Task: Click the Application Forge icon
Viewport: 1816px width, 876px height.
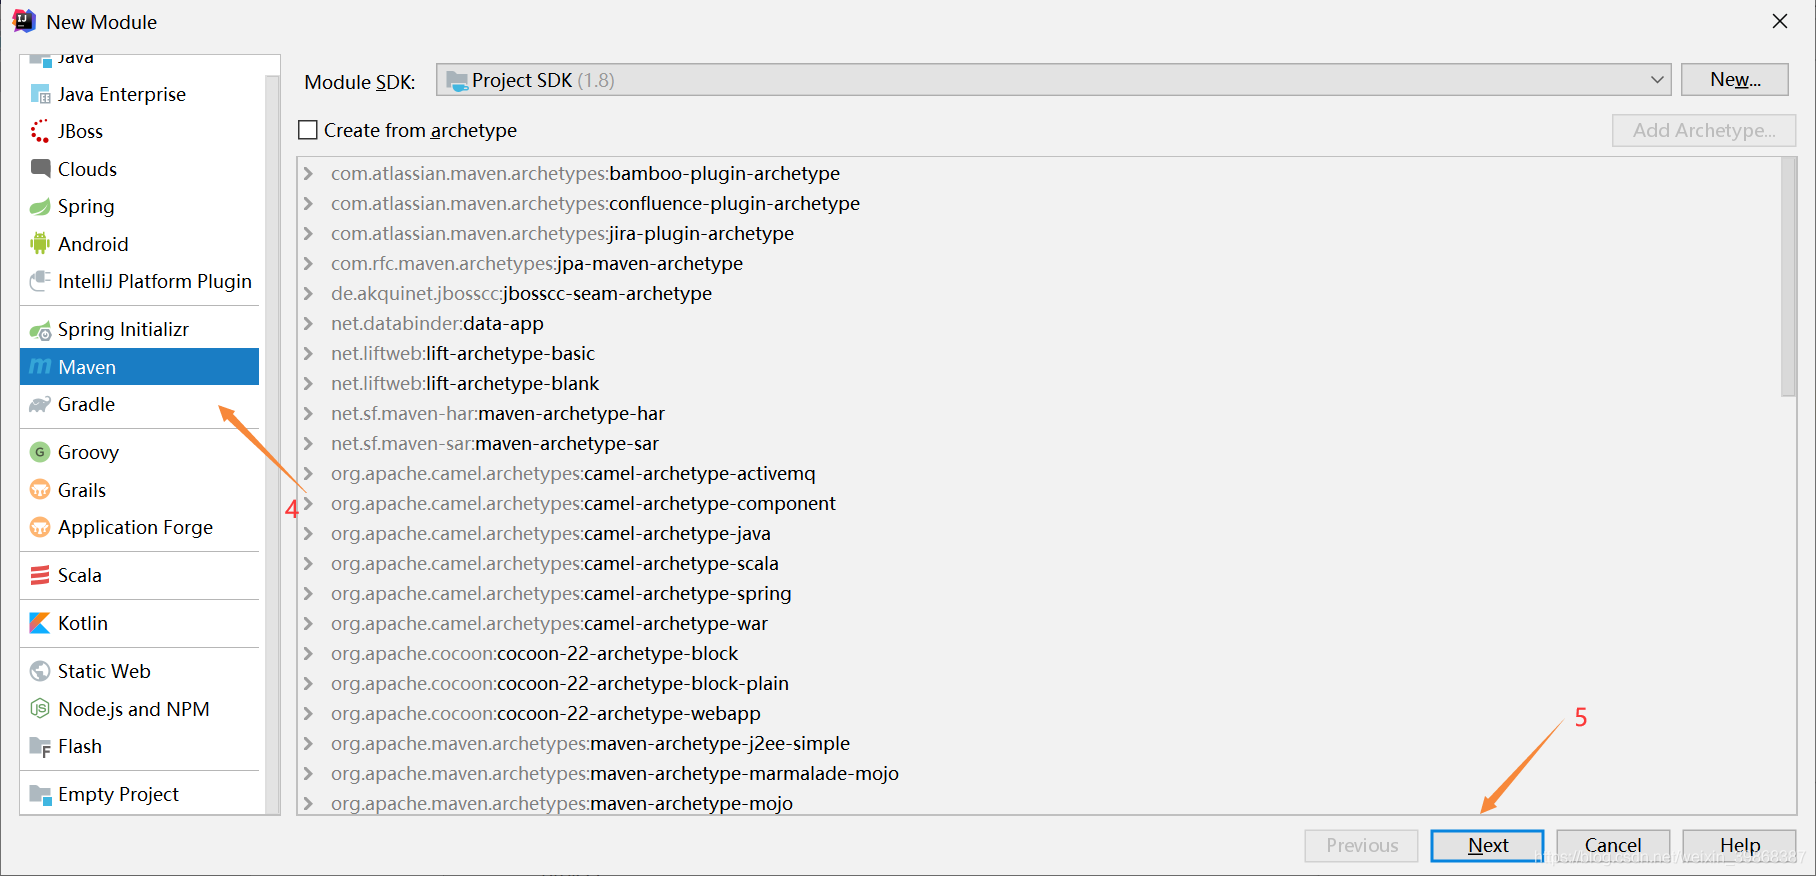Action: coord(40,527)
